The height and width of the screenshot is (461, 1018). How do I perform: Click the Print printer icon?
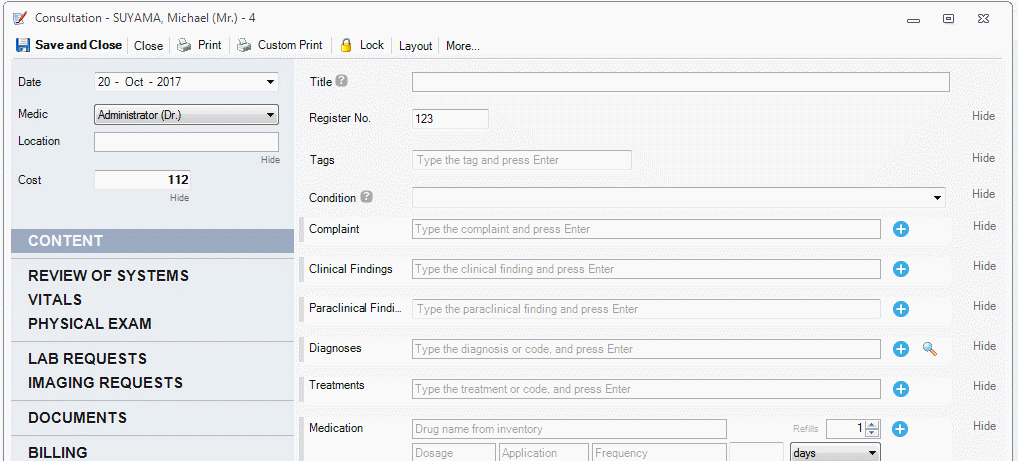point(184,45)
